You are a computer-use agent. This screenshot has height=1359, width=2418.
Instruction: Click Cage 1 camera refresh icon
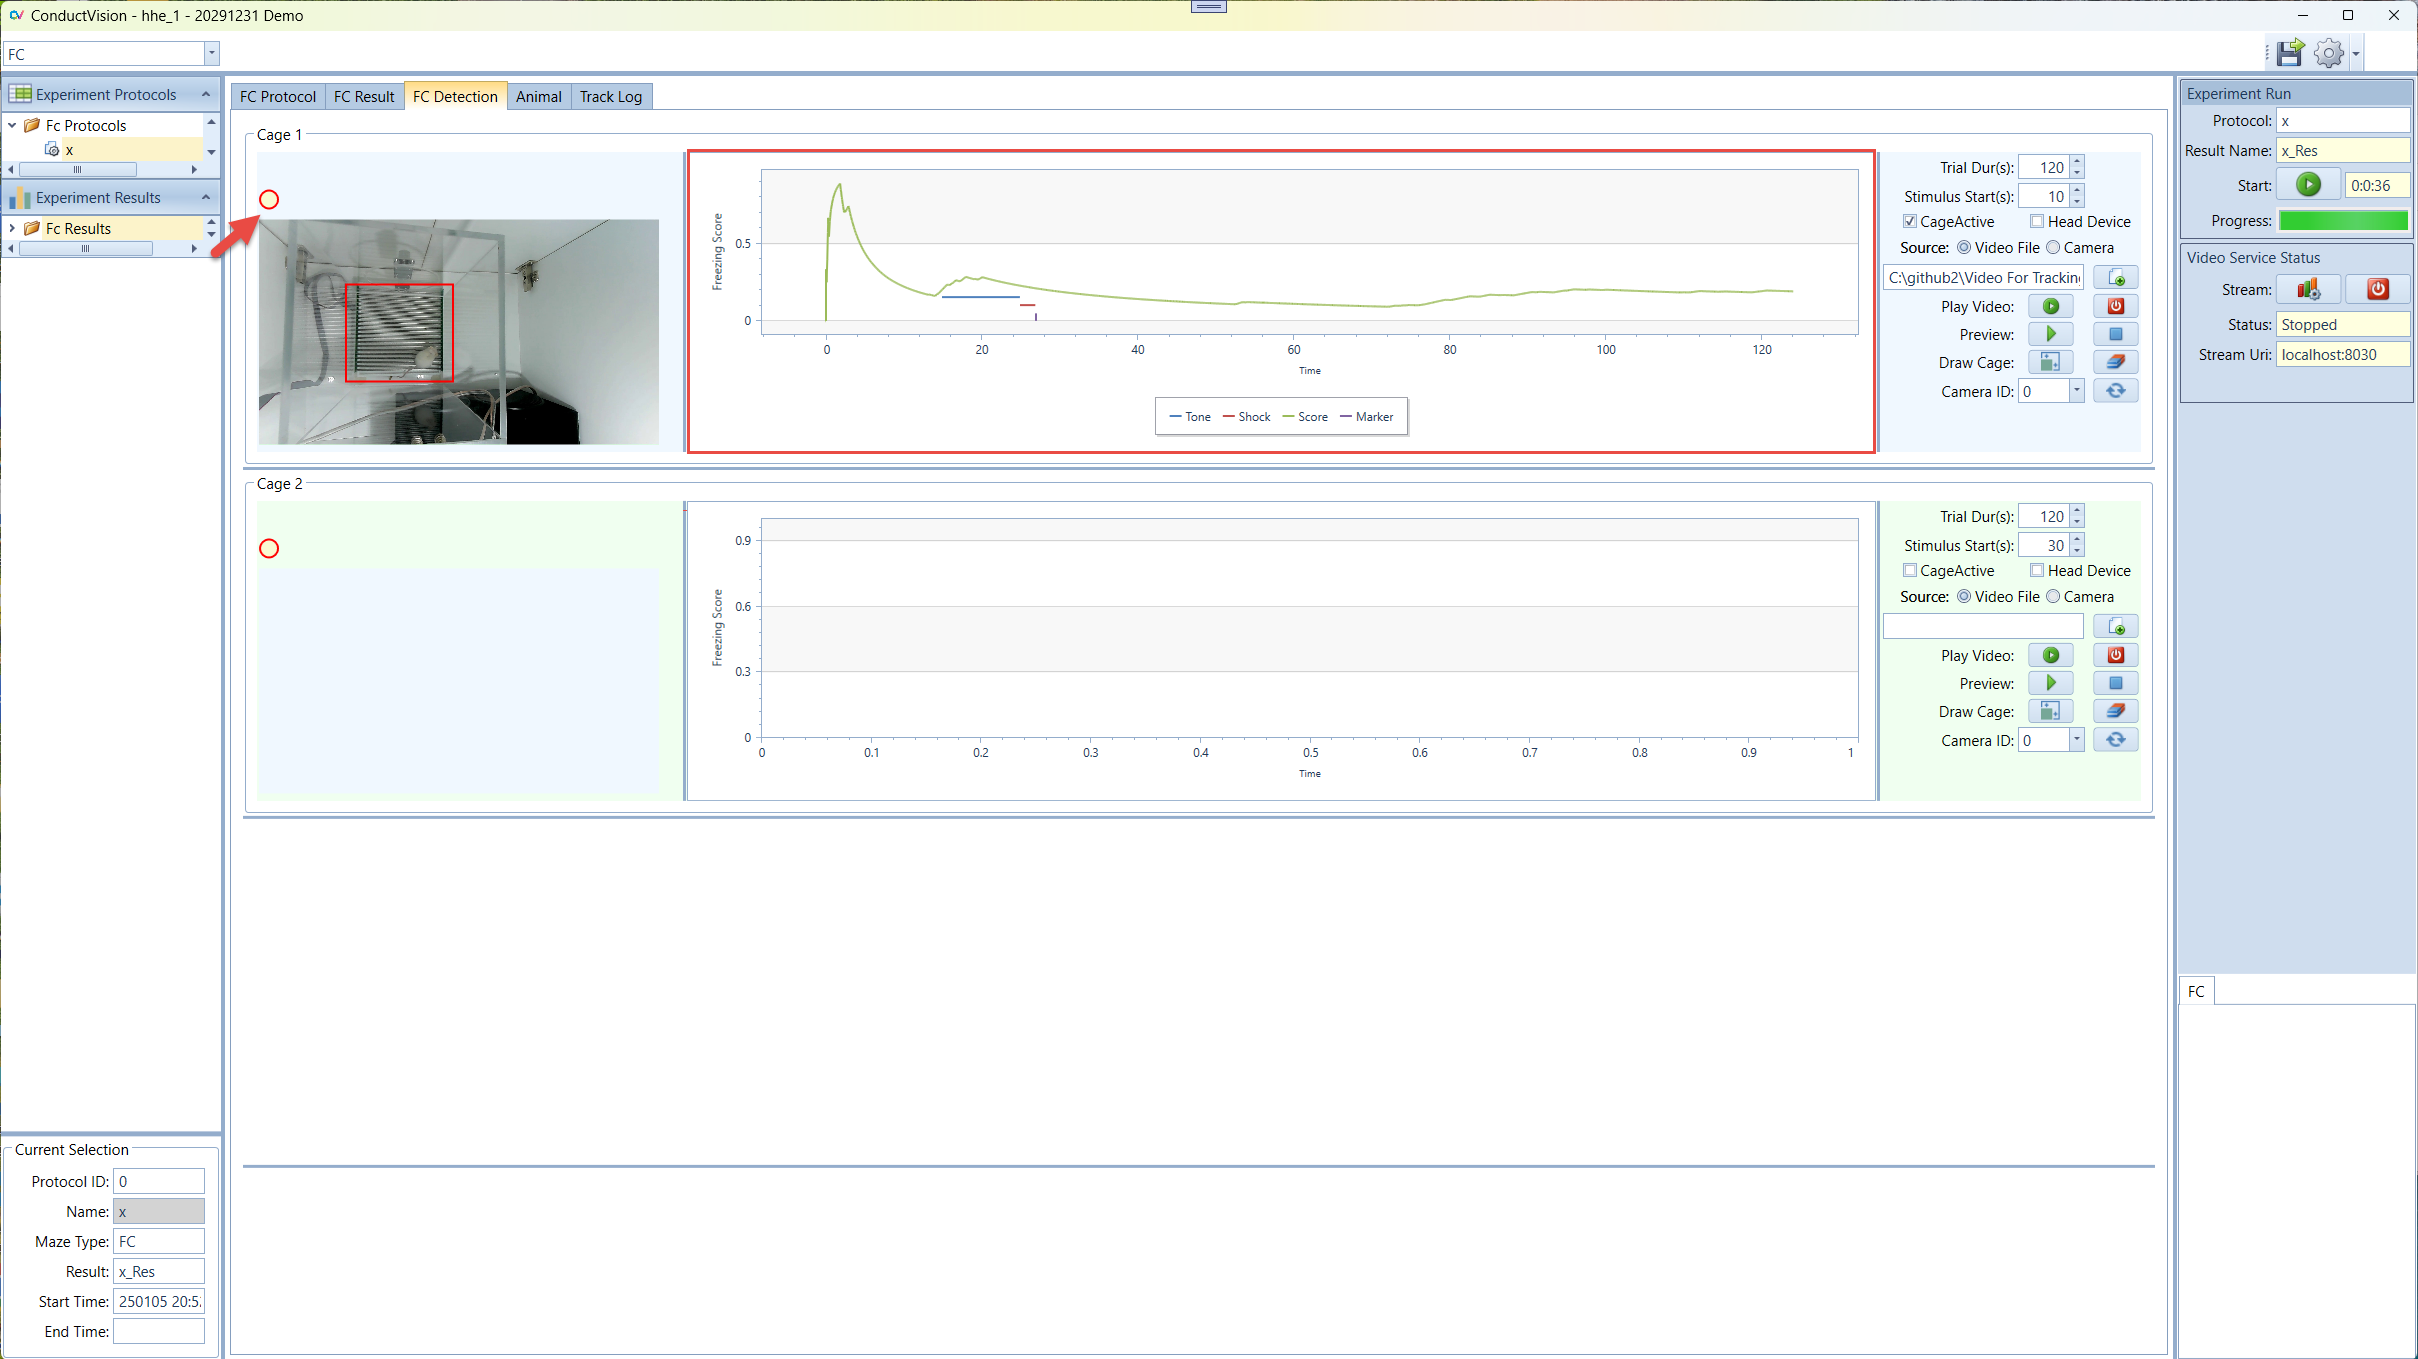coord(2115,391)
